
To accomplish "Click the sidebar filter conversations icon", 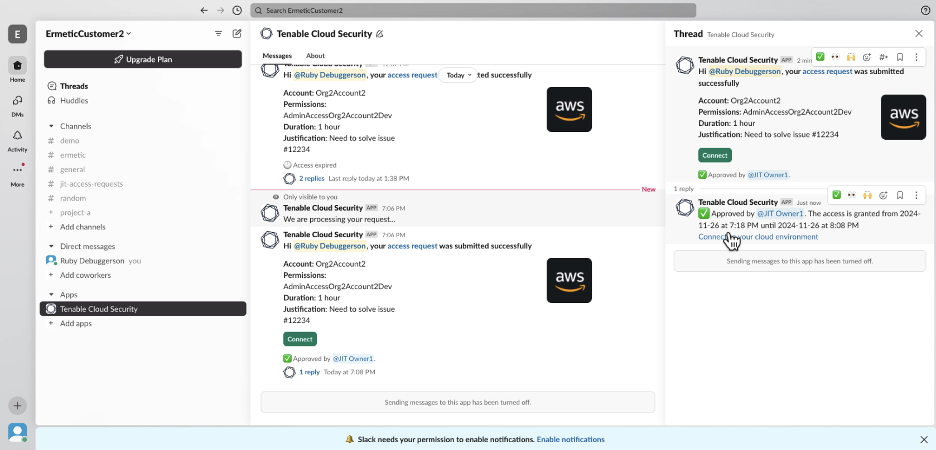I will click(x=218, y=34).
